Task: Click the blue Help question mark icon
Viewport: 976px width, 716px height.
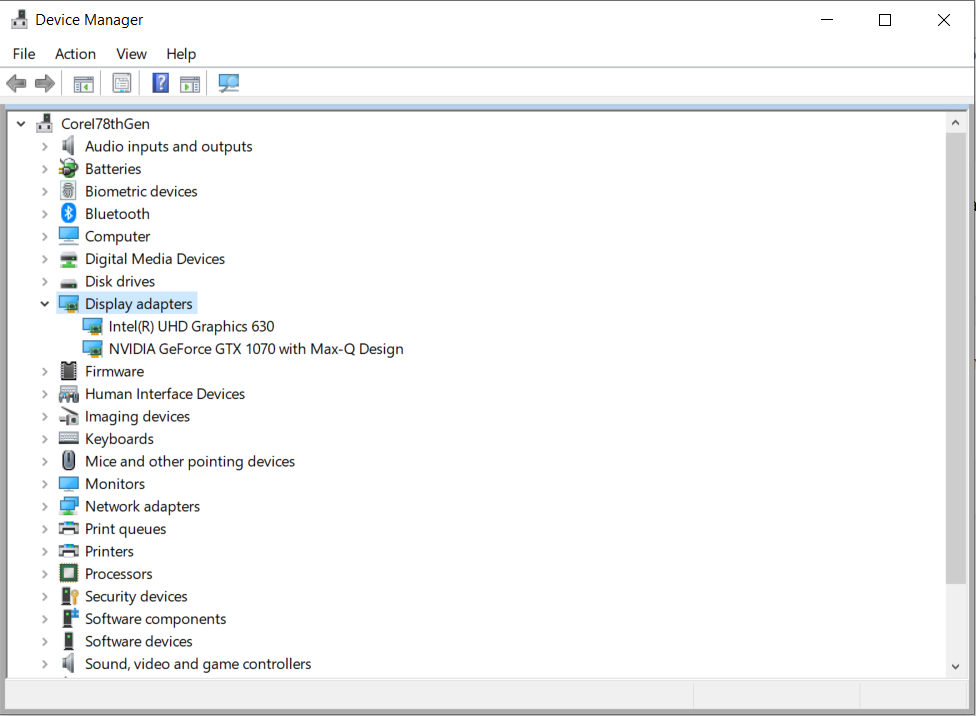Action: (x=161, y=83)
